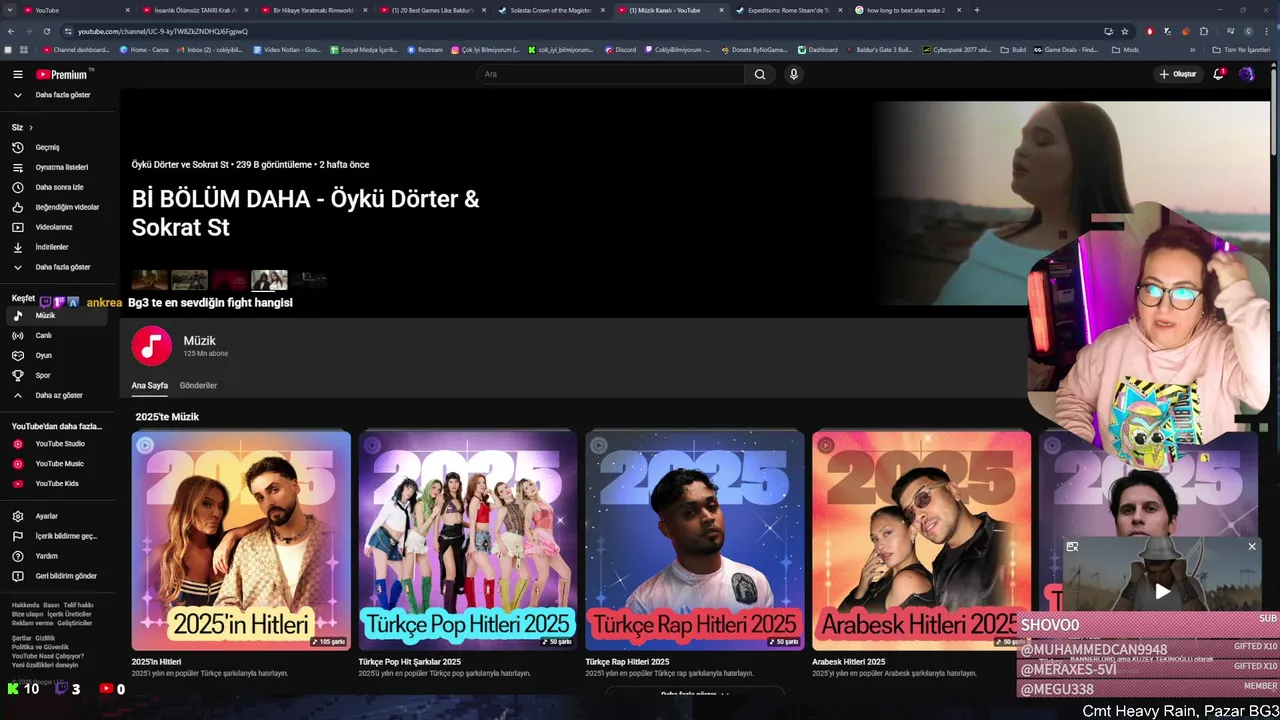Open İçerik bildirme geçmişi
This screenshot has height=720, width=1280.
58,536
